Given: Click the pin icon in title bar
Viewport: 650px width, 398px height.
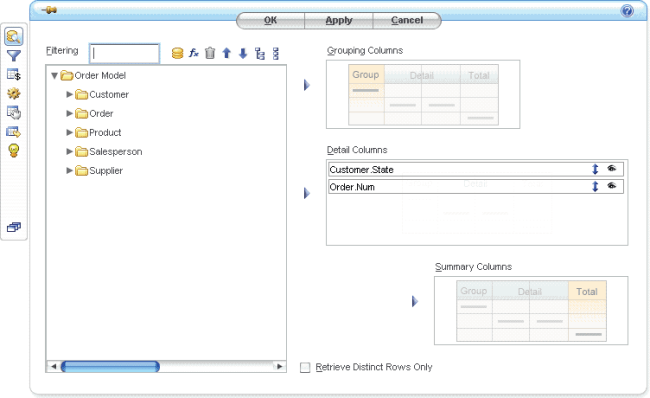Looking at the screenshot, I should point(49,10).
